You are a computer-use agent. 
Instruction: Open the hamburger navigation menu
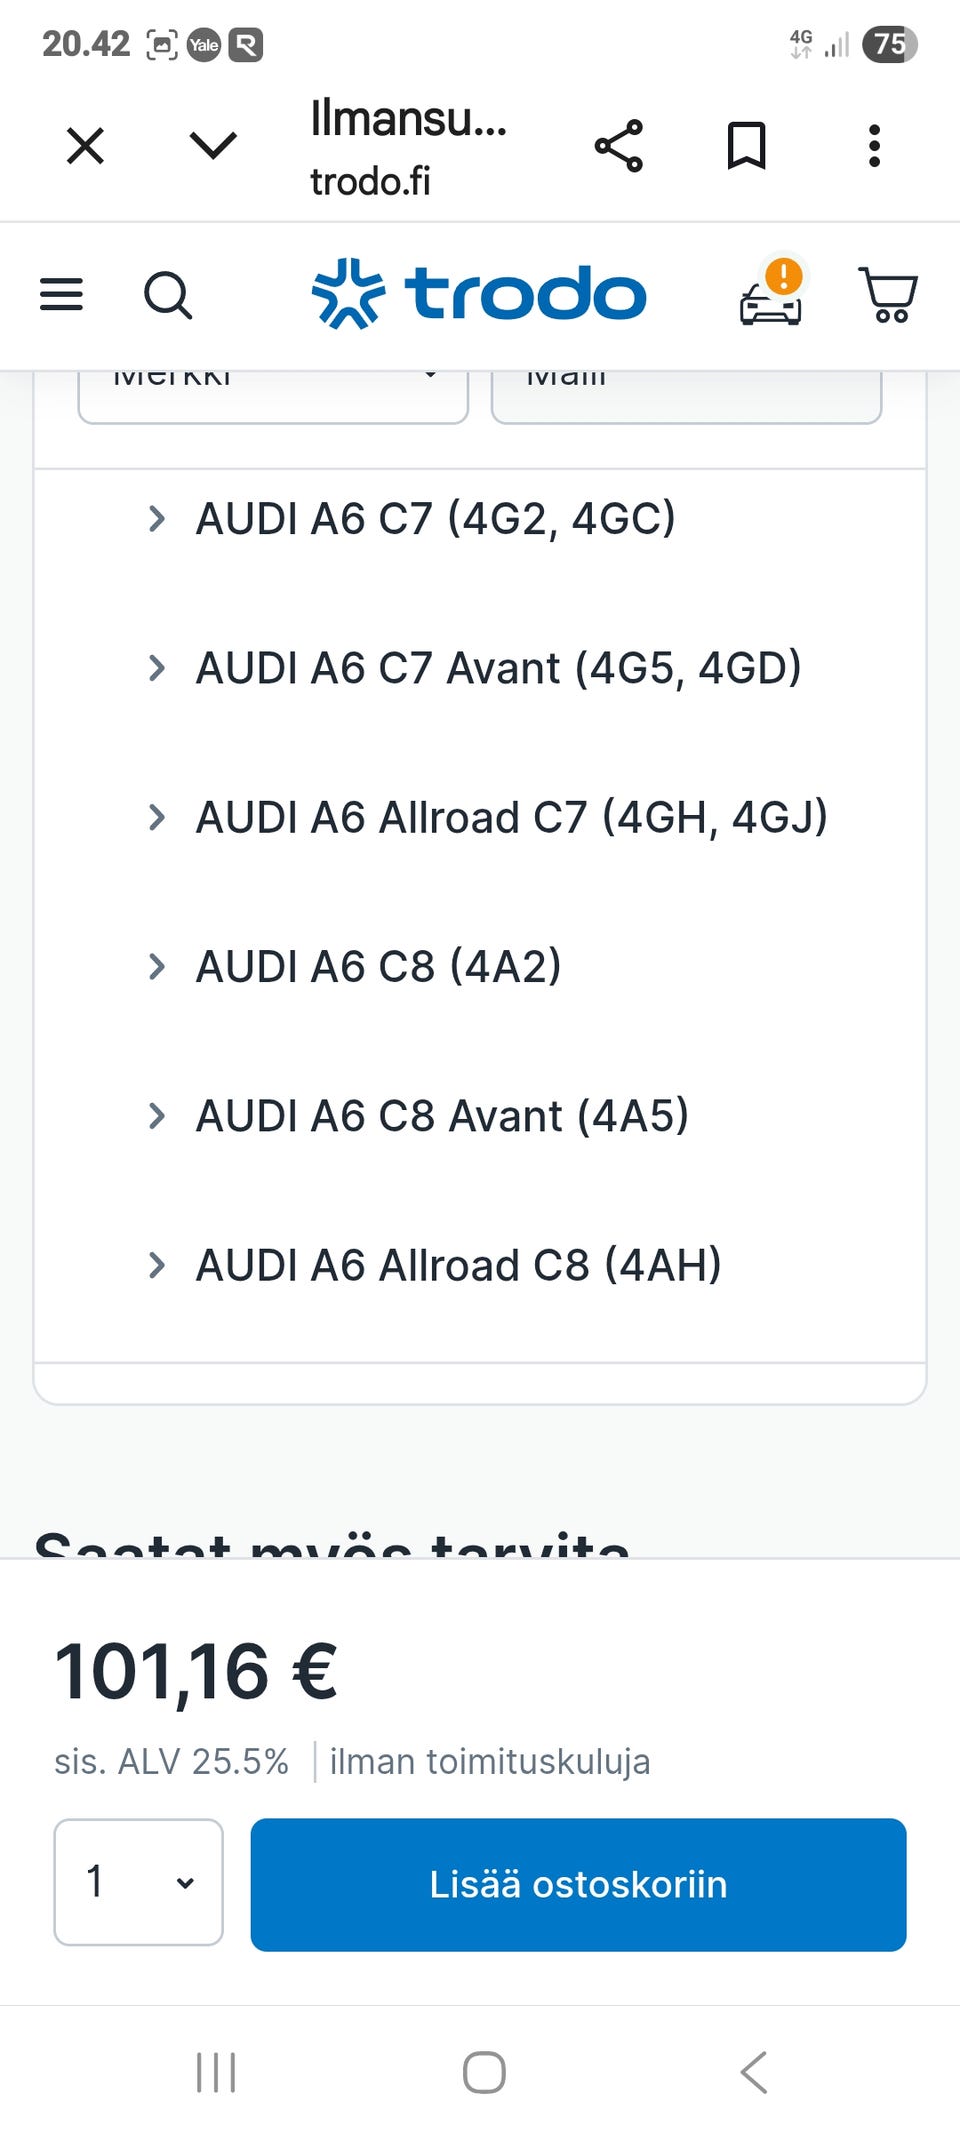click(x=61, y=294)
